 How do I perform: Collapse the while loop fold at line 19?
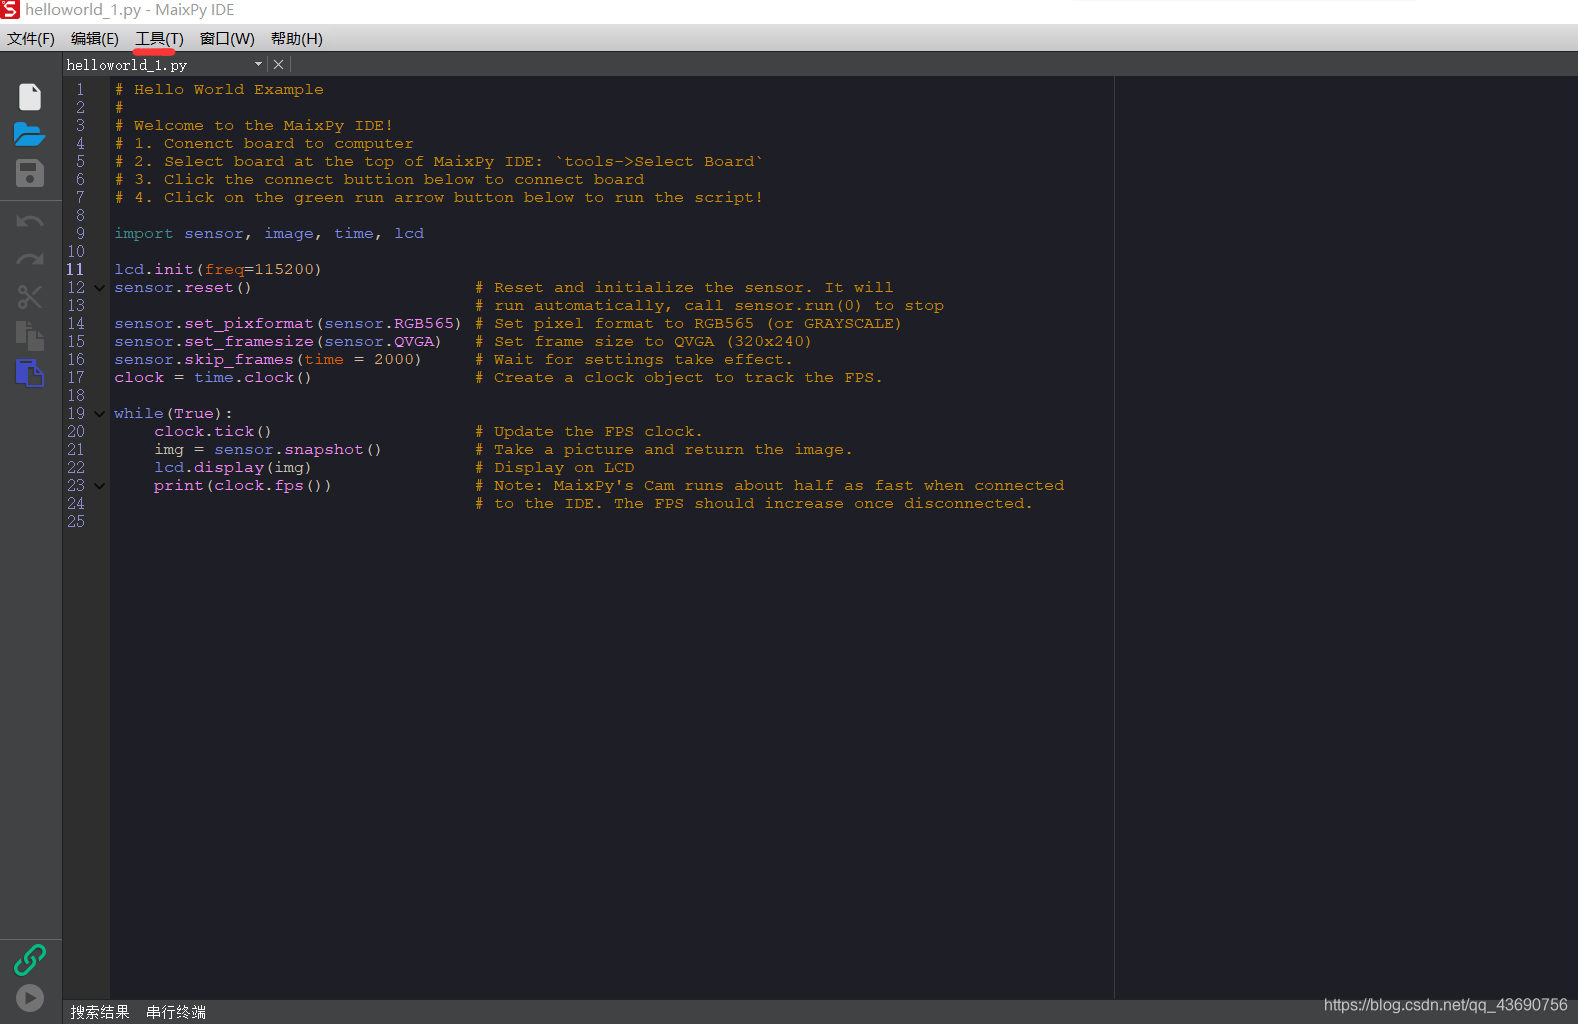99,414
